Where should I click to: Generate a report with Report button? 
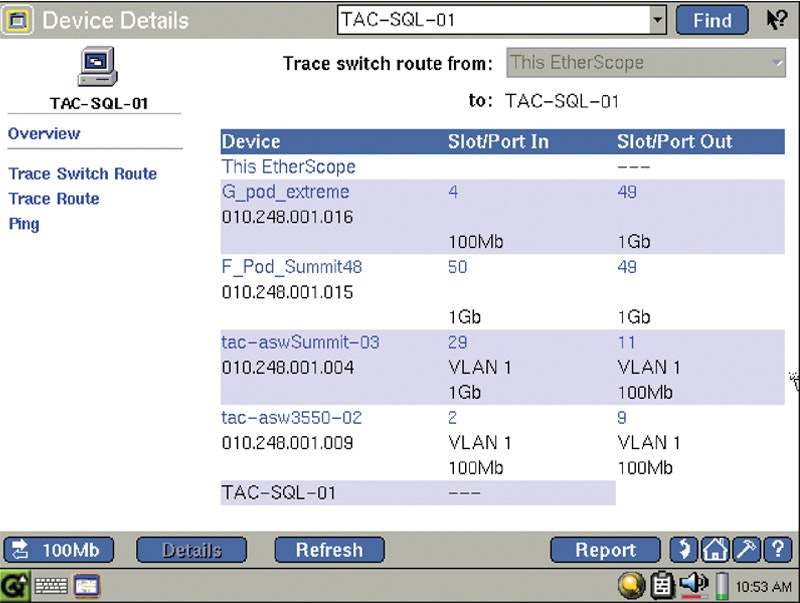[605, 550]
